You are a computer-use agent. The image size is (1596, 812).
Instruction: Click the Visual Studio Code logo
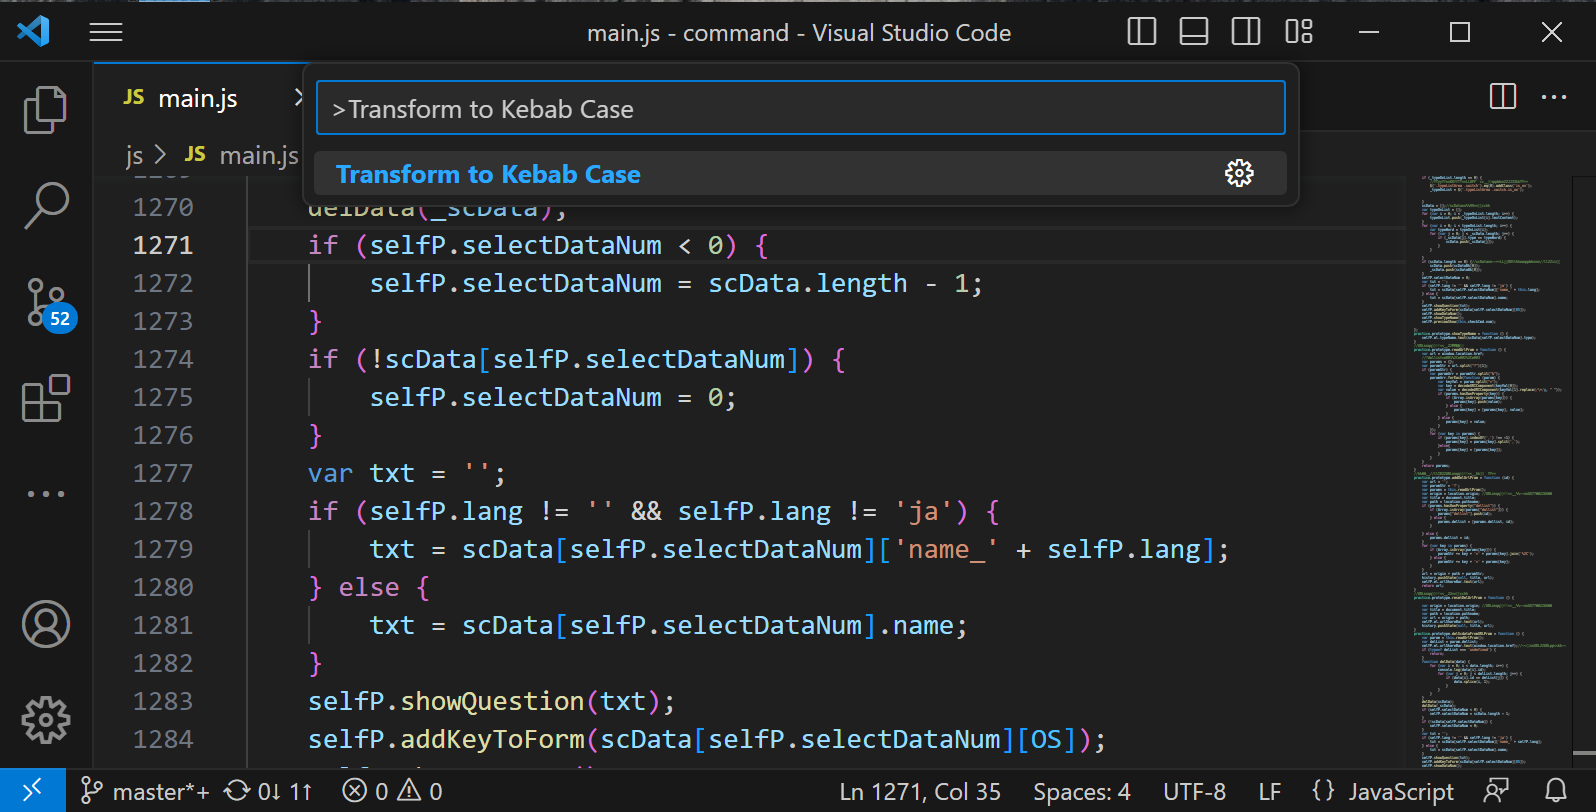(33, 32)
